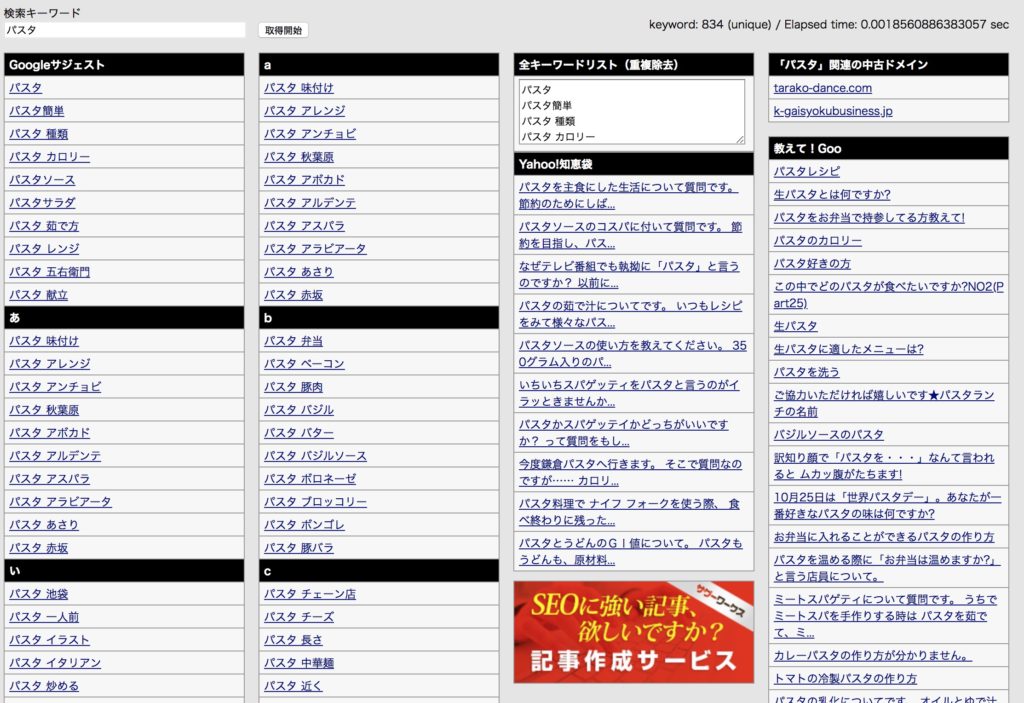Click inside the 検索キーワード input field
Image resolution: width=1024 pixels, height=703 pixels.
tap(124, 29)
